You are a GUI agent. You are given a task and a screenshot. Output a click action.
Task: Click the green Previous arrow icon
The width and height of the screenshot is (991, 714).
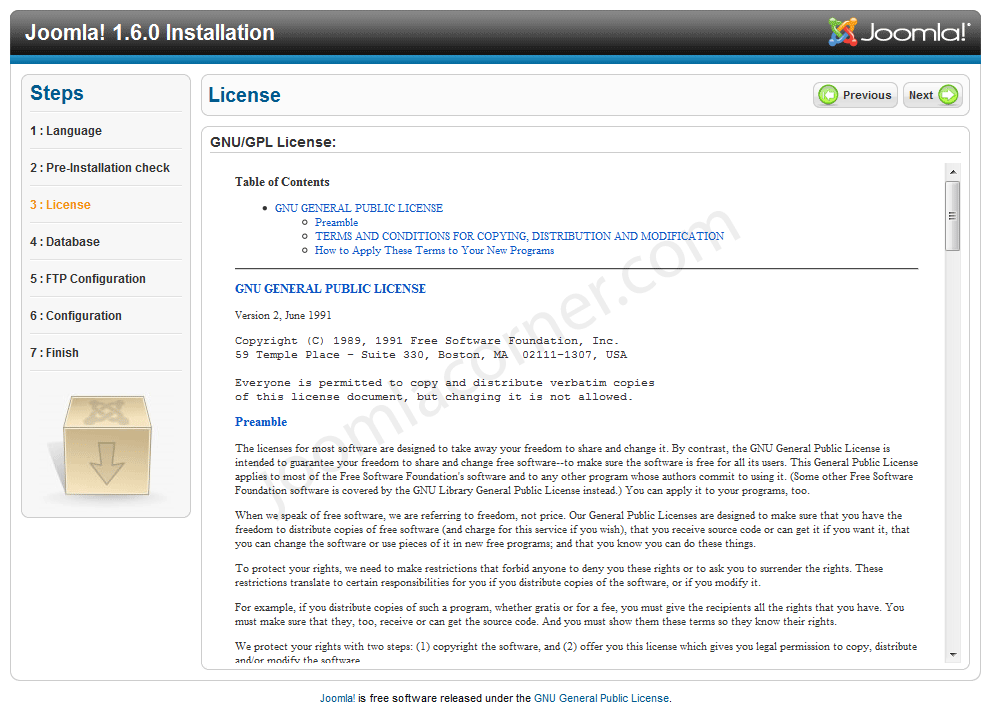827,95
